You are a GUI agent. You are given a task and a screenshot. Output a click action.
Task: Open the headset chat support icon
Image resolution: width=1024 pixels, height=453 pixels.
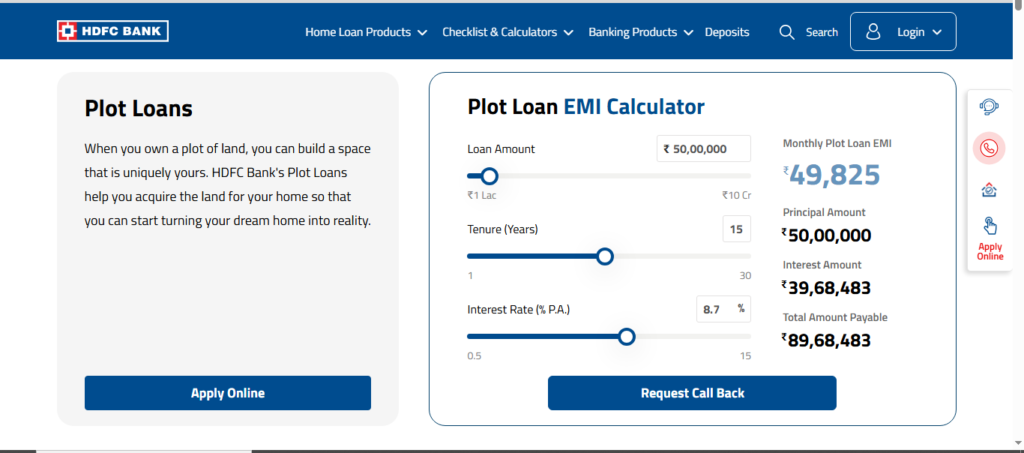click(x=989, y=107)
